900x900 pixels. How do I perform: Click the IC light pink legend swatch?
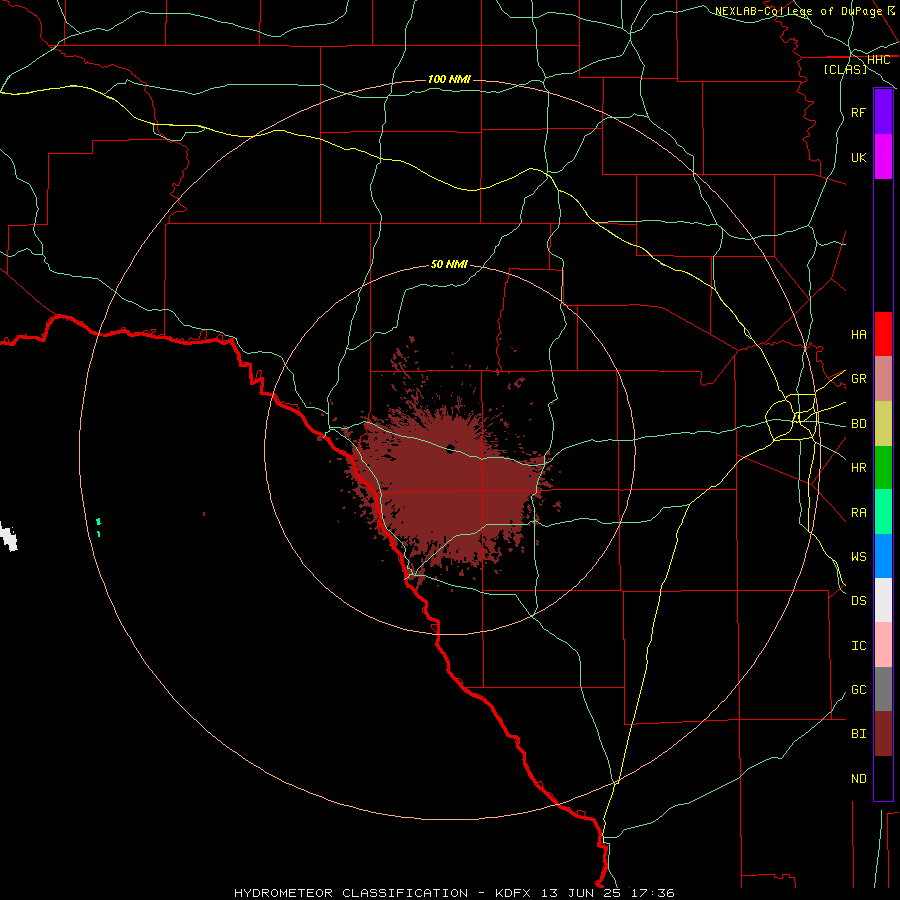[x=883, y=645]
